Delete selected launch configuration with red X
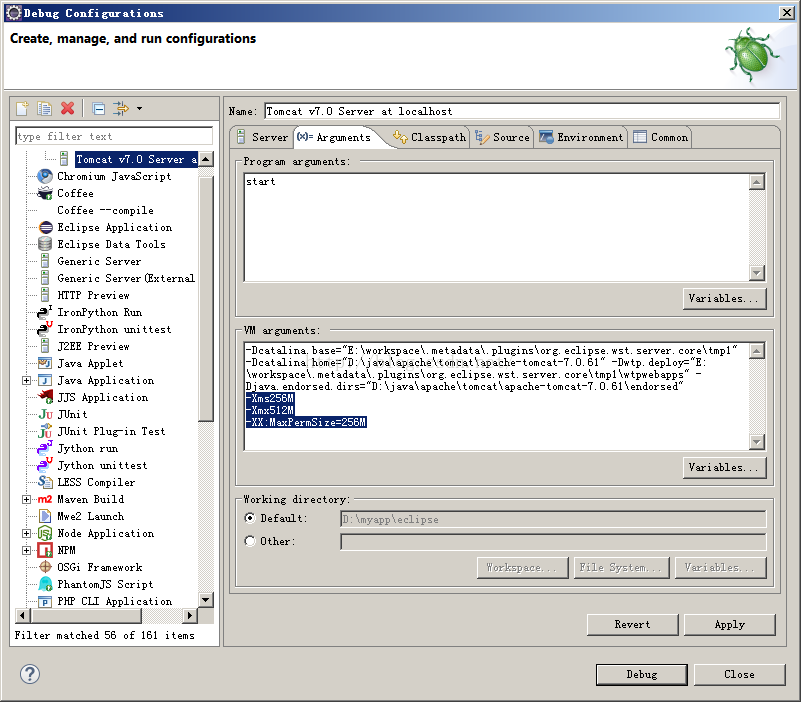This screenshot has height=702, width=801. (67, 108)
